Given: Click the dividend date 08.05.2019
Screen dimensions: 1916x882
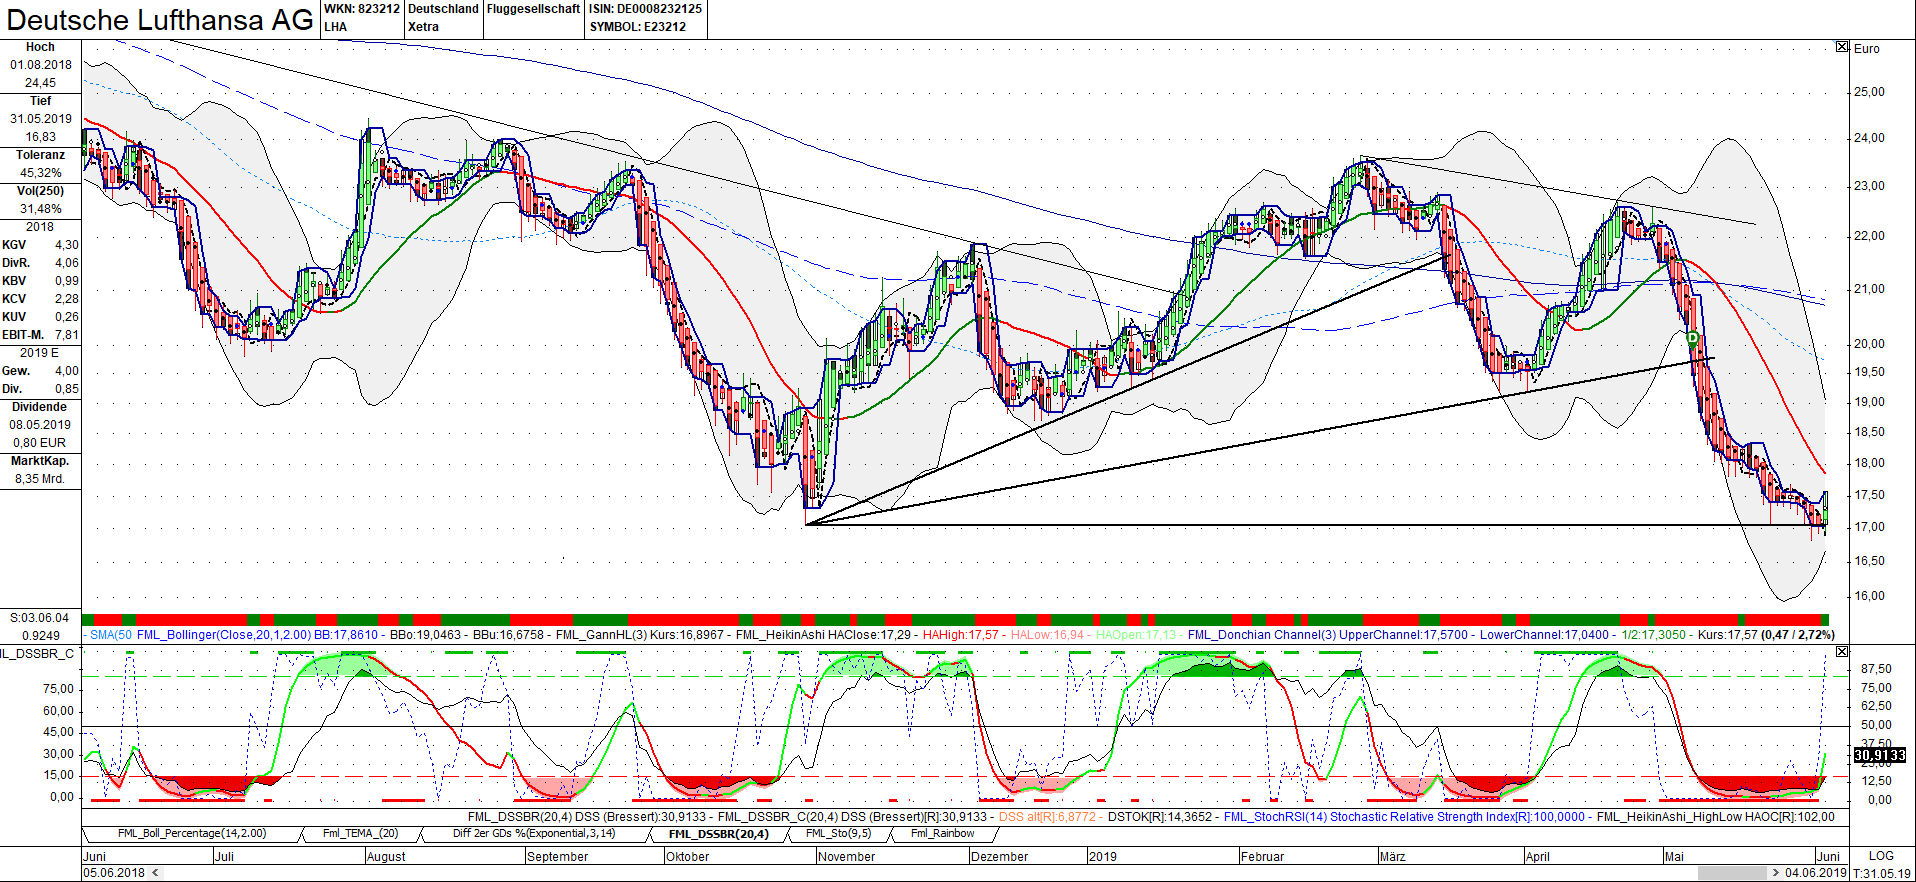Looking at the screenshot, I should coord(40,425).
